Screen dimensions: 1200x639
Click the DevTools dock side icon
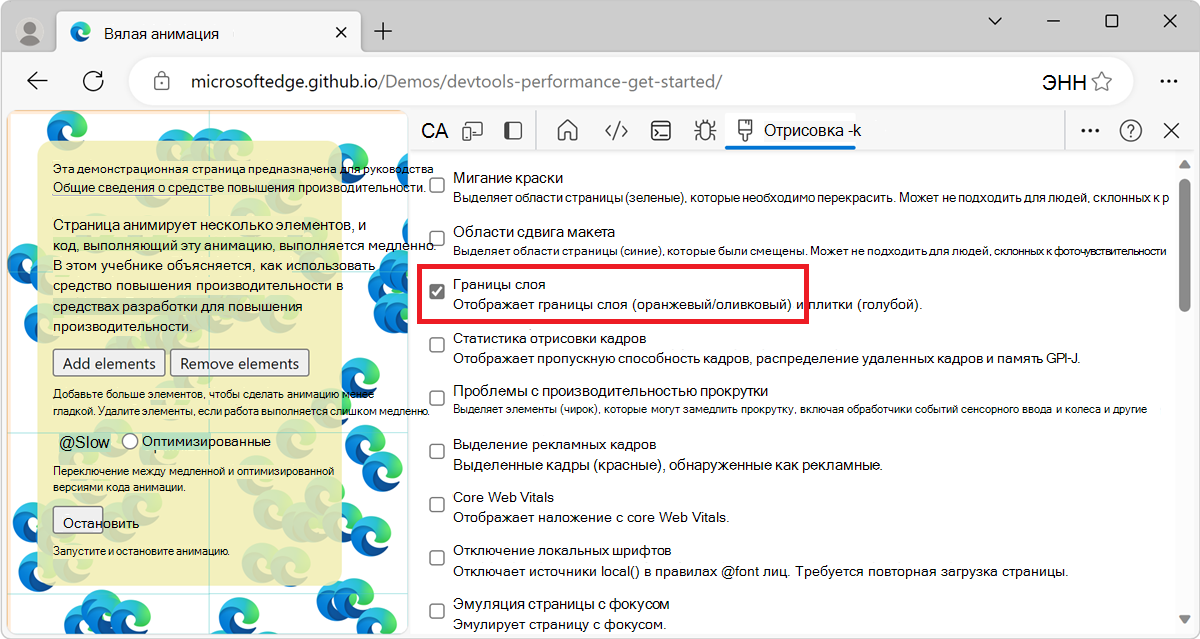(x=511, y=130)
